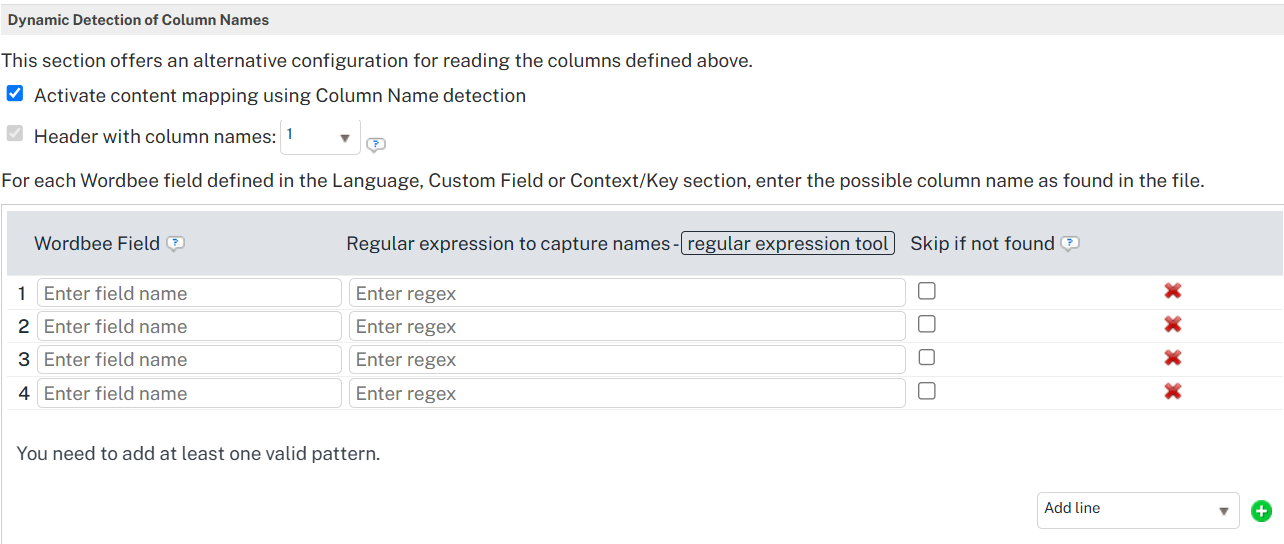Expand the Add line dropdown
The width and height of the screenshot is (1284, 544).
[1137, 510]
